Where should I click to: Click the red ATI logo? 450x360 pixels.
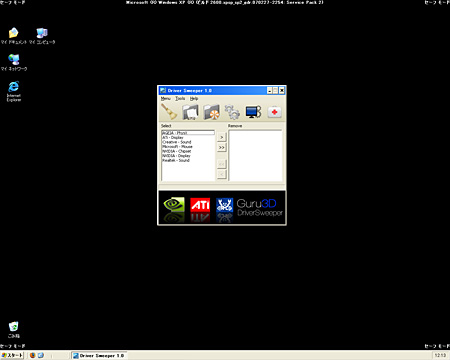[200, 205]
